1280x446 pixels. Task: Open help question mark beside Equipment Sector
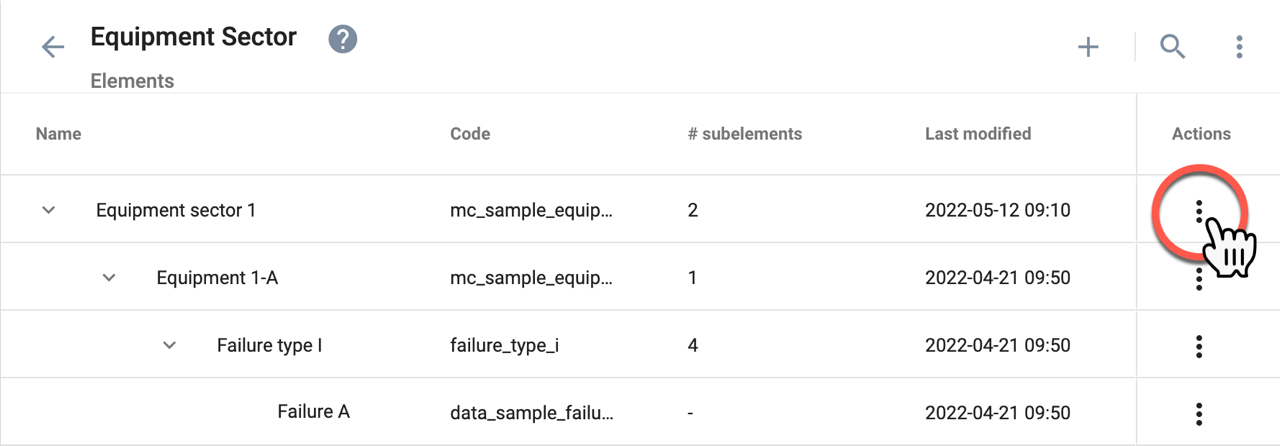(343, 40)
